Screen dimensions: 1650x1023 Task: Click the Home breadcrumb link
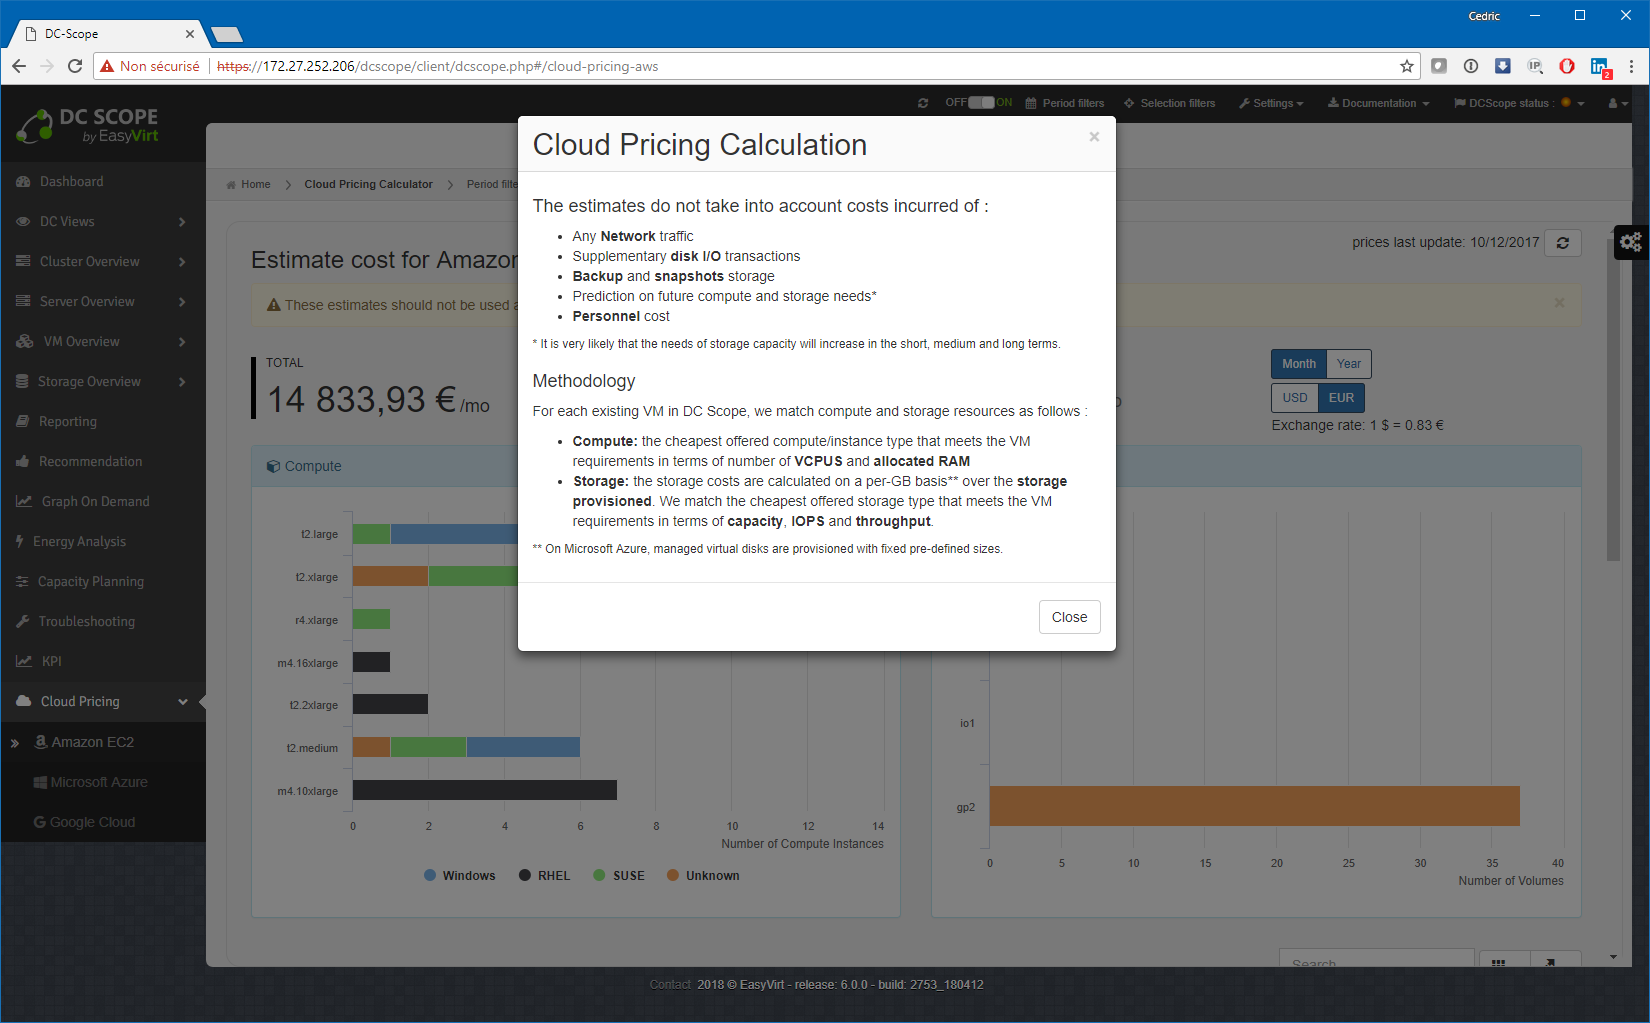click(x=255, y=184)
